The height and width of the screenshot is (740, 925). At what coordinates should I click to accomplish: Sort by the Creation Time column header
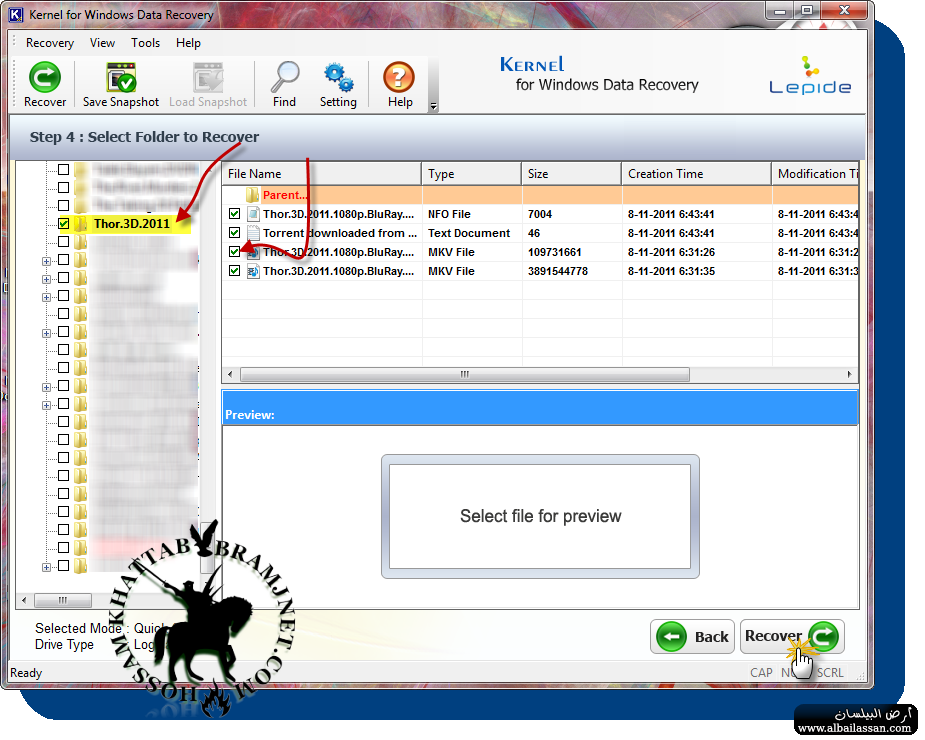click(x=696, y=173)
